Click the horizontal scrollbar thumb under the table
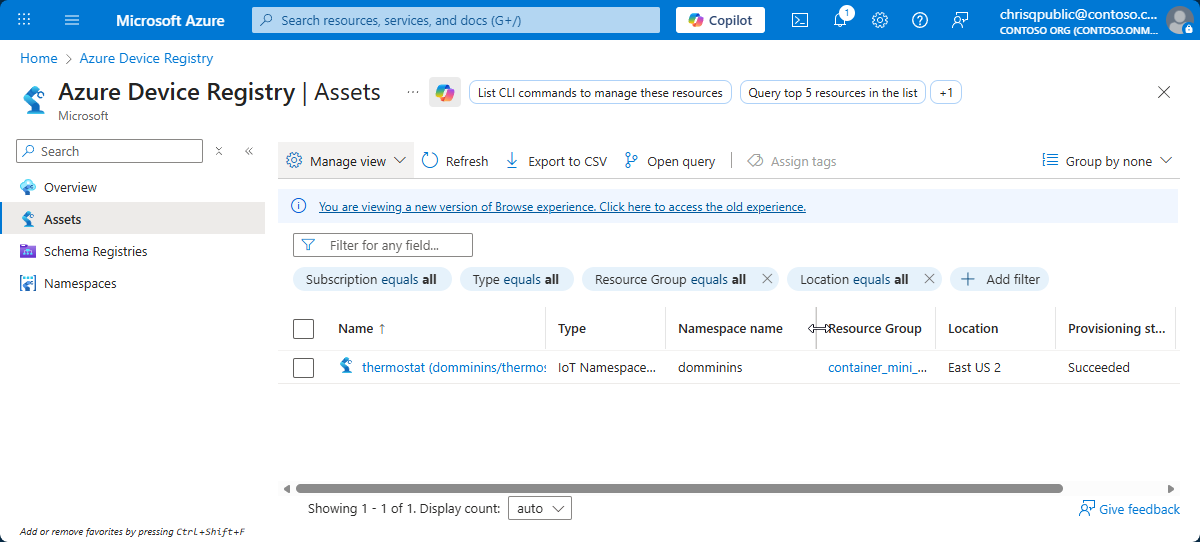This screenshot has height=542, width=1200. pos(678,489)
